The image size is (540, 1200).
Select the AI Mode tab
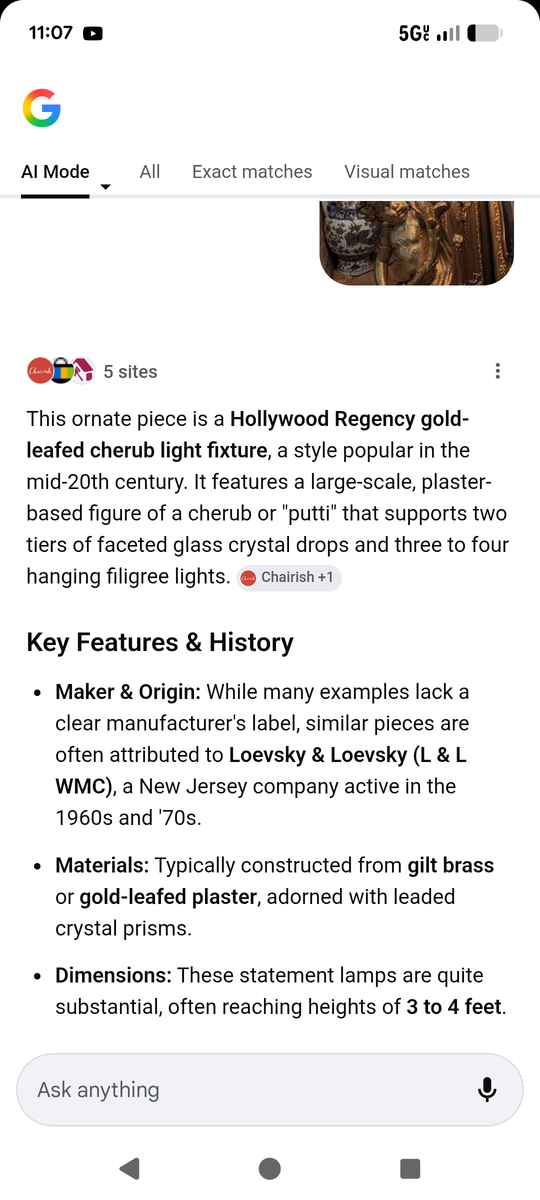click(x=55, y=172)
